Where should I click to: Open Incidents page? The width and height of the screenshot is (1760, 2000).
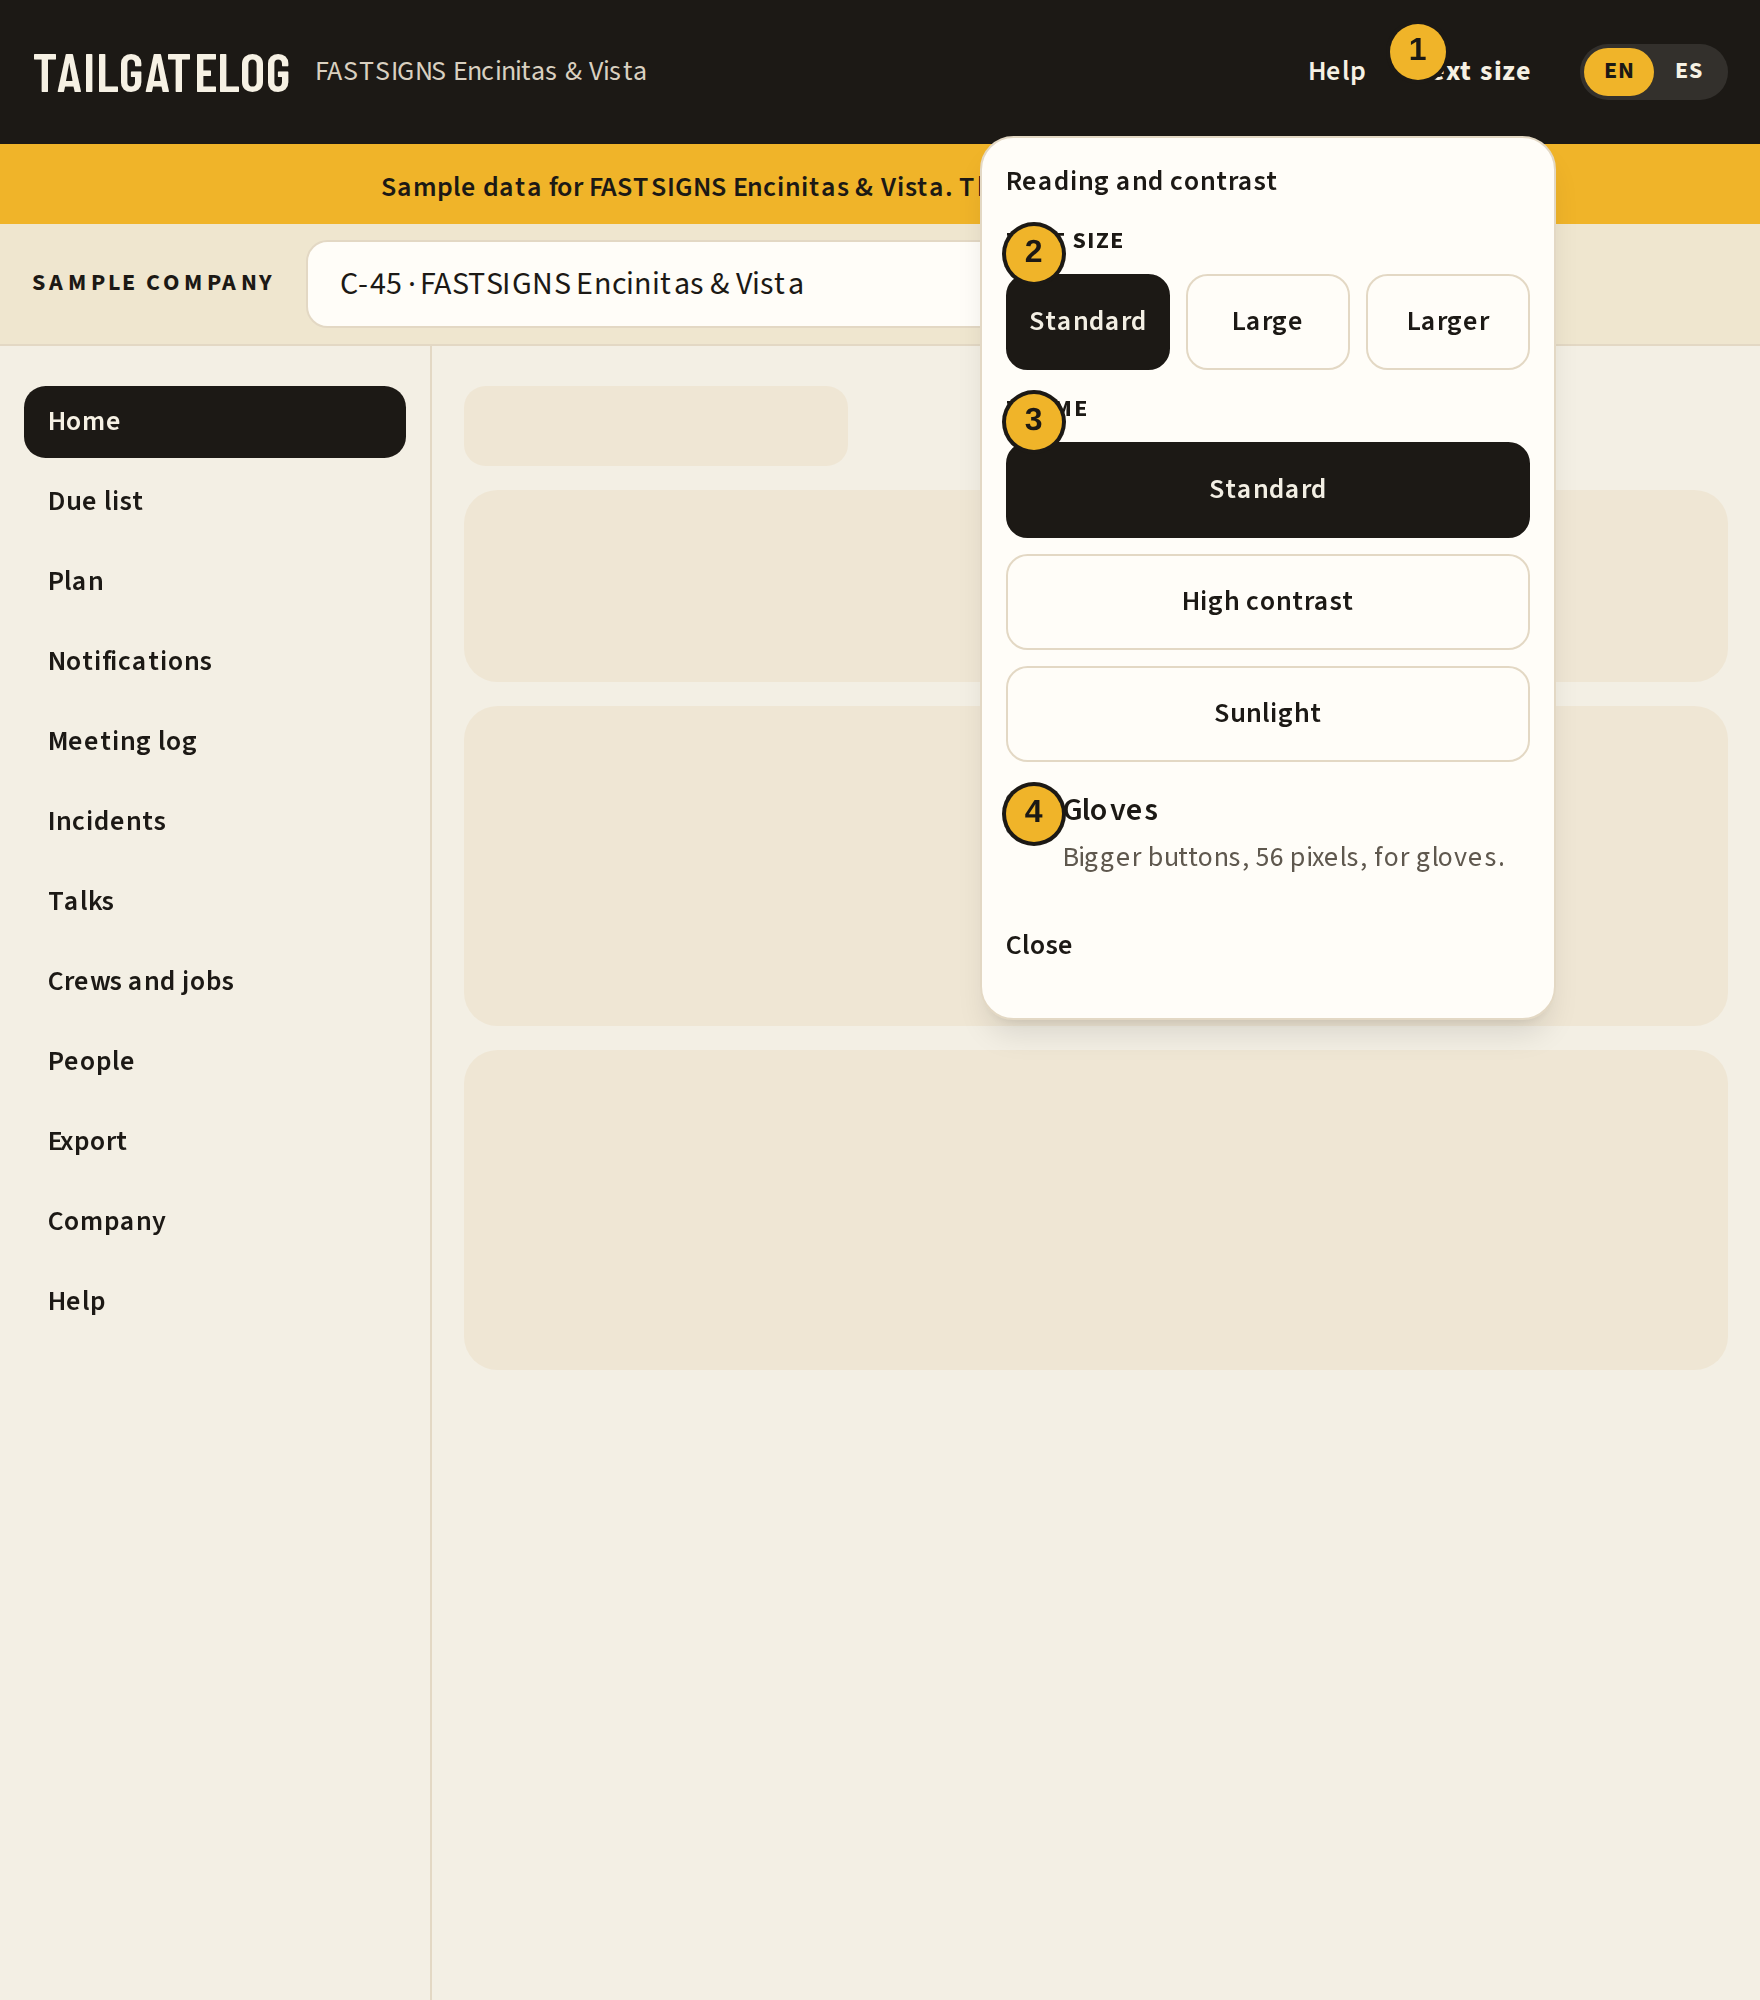(x=215, y=822)
